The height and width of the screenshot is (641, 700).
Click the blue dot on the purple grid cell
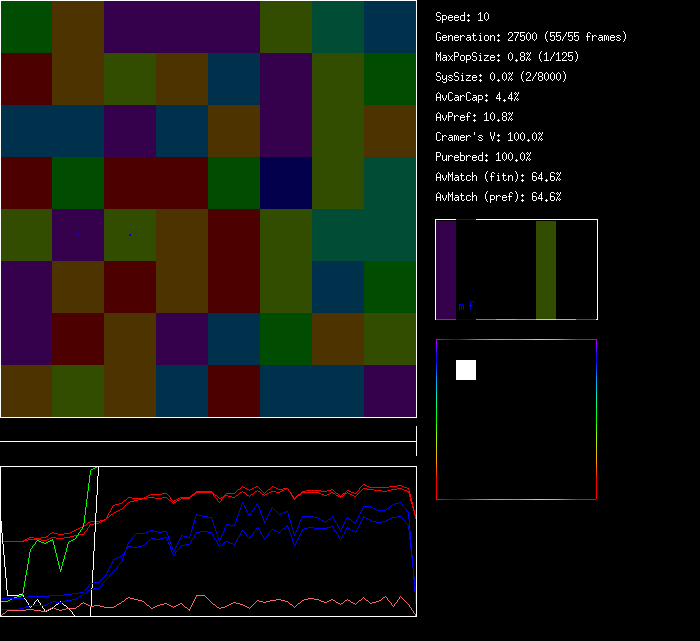pos(78,234)
